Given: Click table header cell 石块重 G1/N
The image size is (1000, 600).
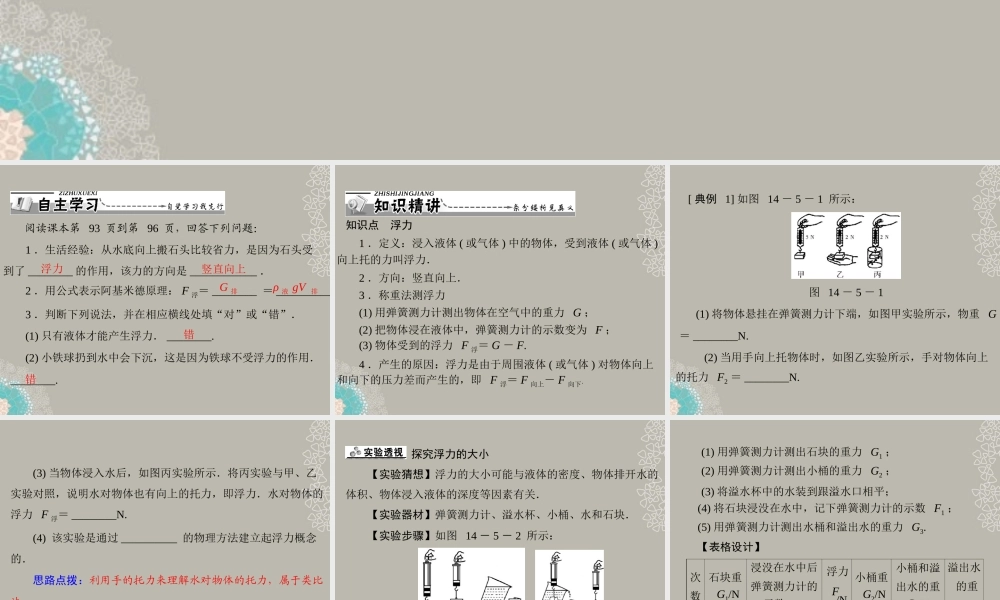Looking at the screenshot, I should coord(725,580).
